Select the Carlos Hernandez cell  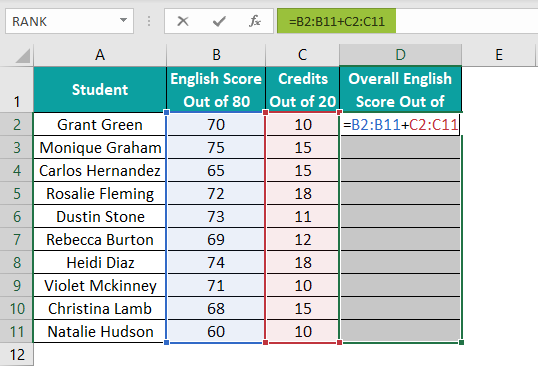click(x=100, y=170)
